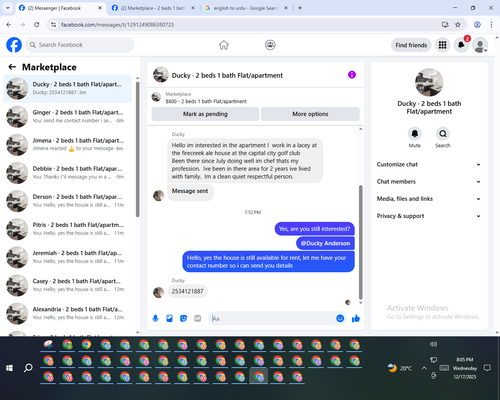Click the Search Facebook field

[80, 45]
